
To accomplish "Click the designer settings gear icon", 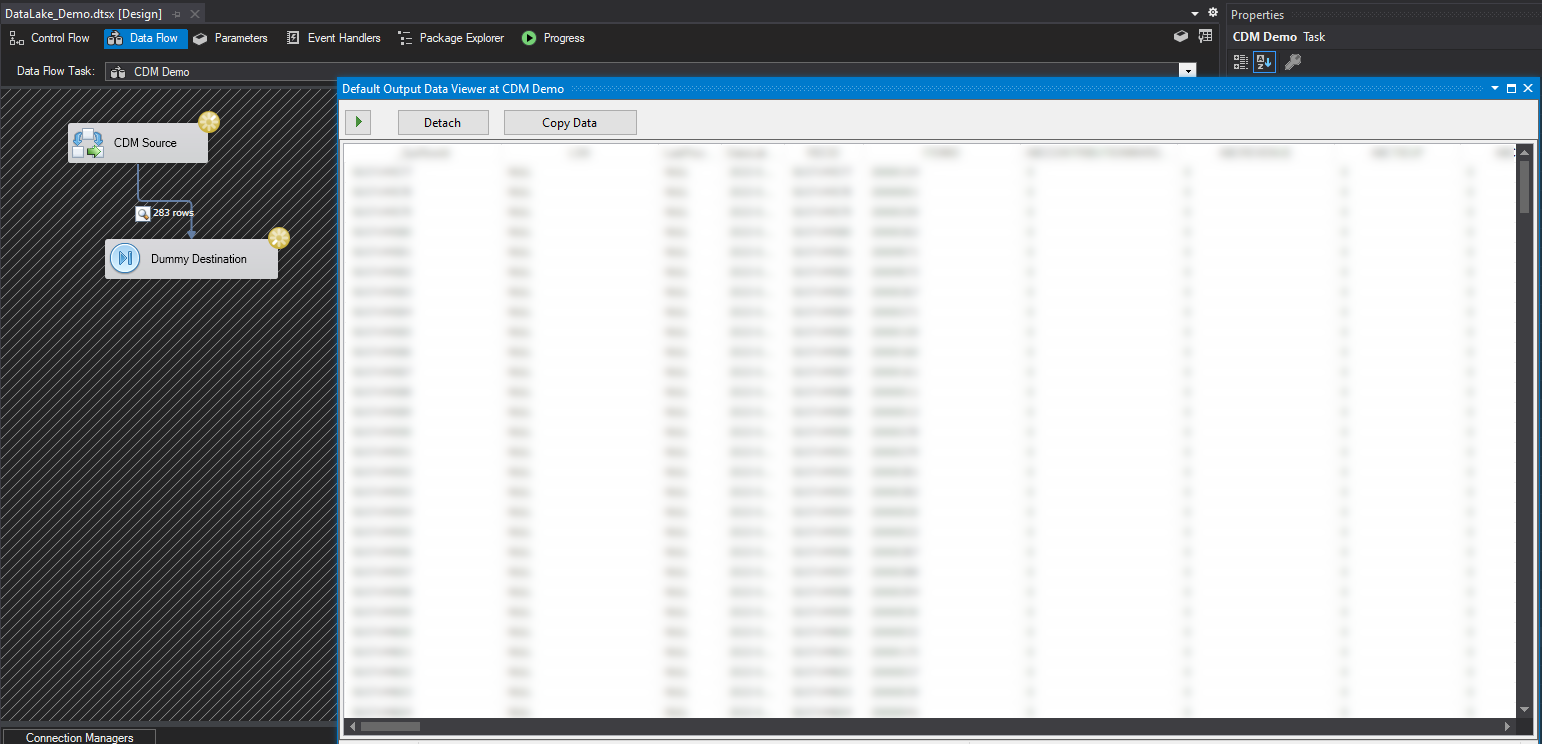I will click(1213, 13).
